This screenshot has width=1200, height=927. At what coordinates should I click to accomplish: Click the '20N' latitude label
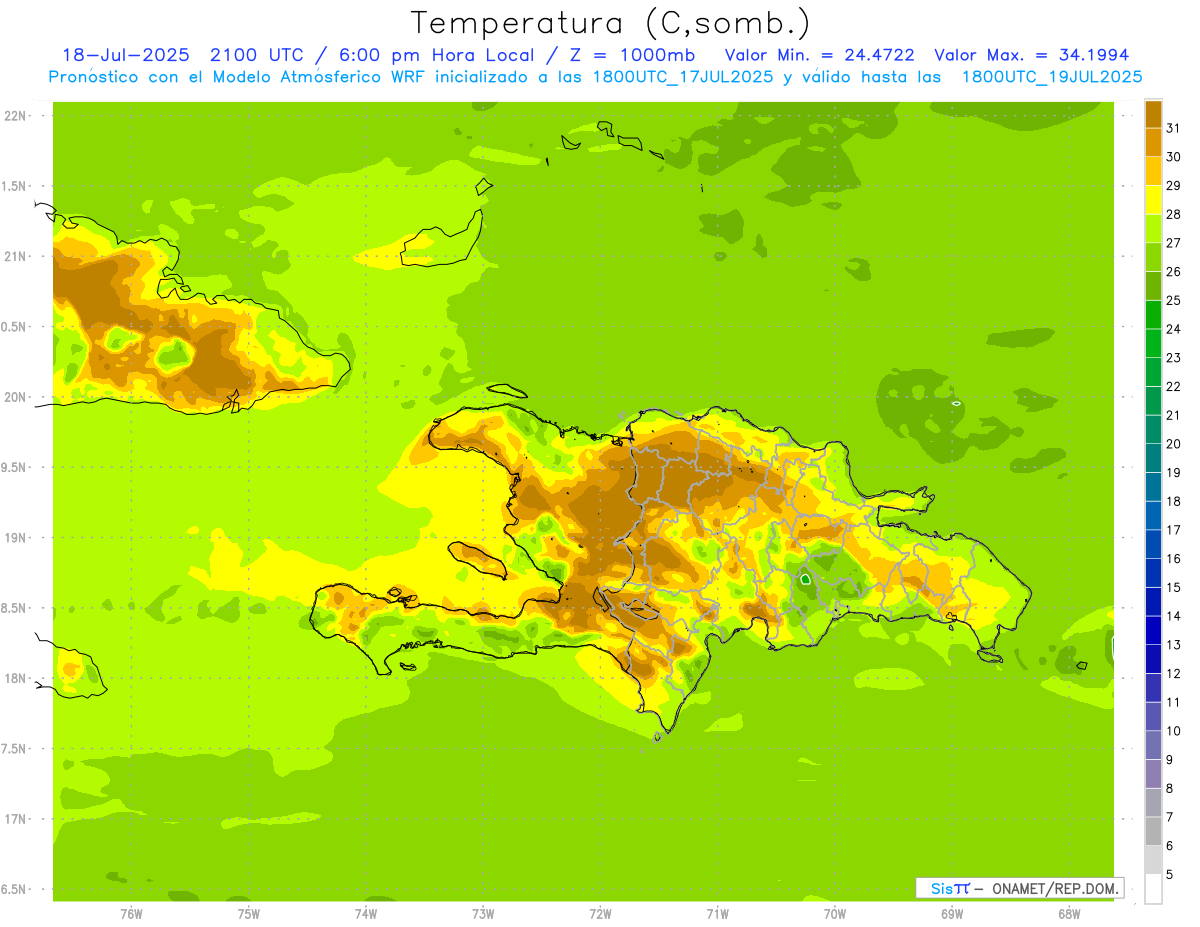[14, 397]
